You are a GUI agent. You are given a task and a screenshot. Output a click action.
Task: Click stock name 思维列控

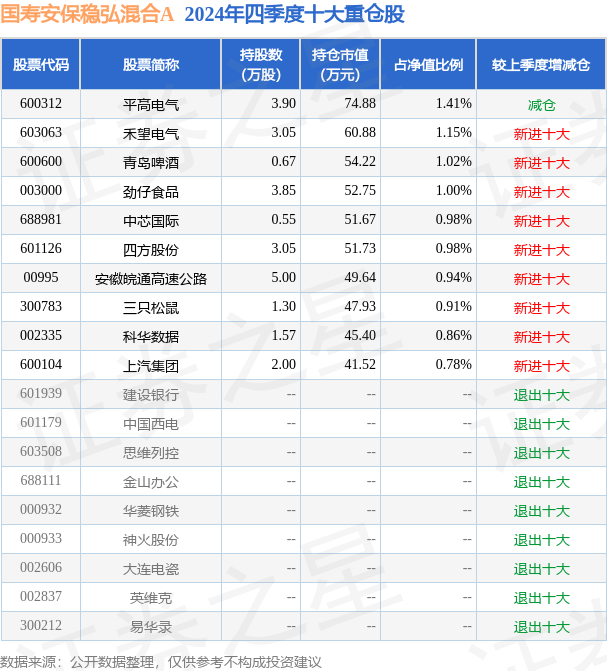pos(151,454)
